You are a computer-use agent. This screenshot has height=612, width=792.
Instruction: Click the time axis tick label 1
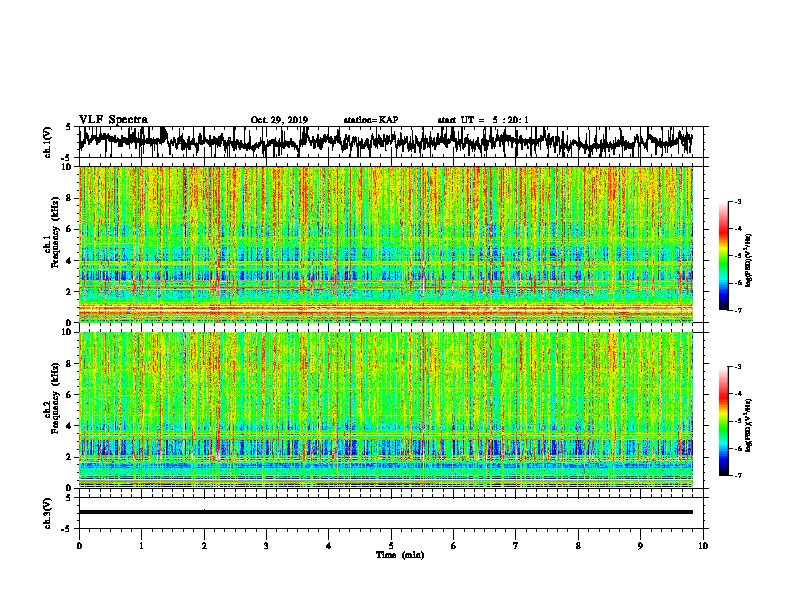pyautogui.click(x=141, y=545)
